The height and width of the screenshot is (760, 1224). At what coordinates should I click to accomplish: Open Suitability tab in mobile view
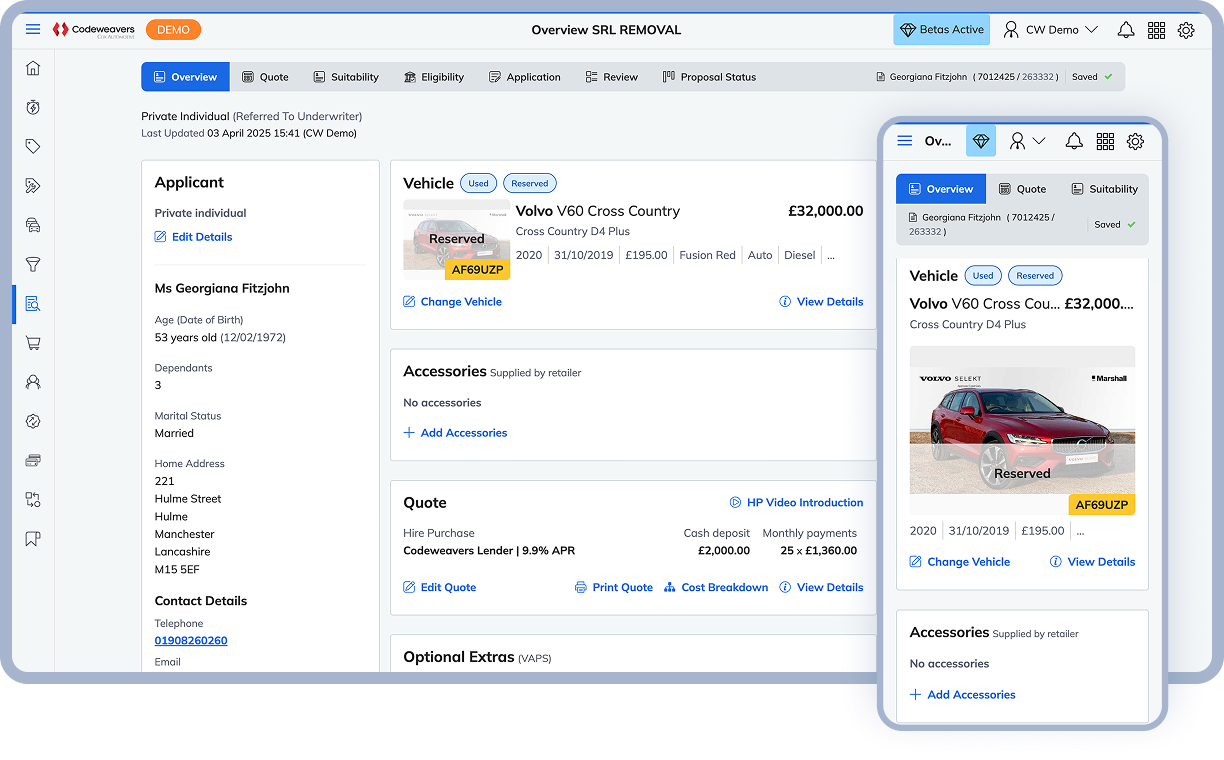pyautogui.click(x=1105, y=189)
